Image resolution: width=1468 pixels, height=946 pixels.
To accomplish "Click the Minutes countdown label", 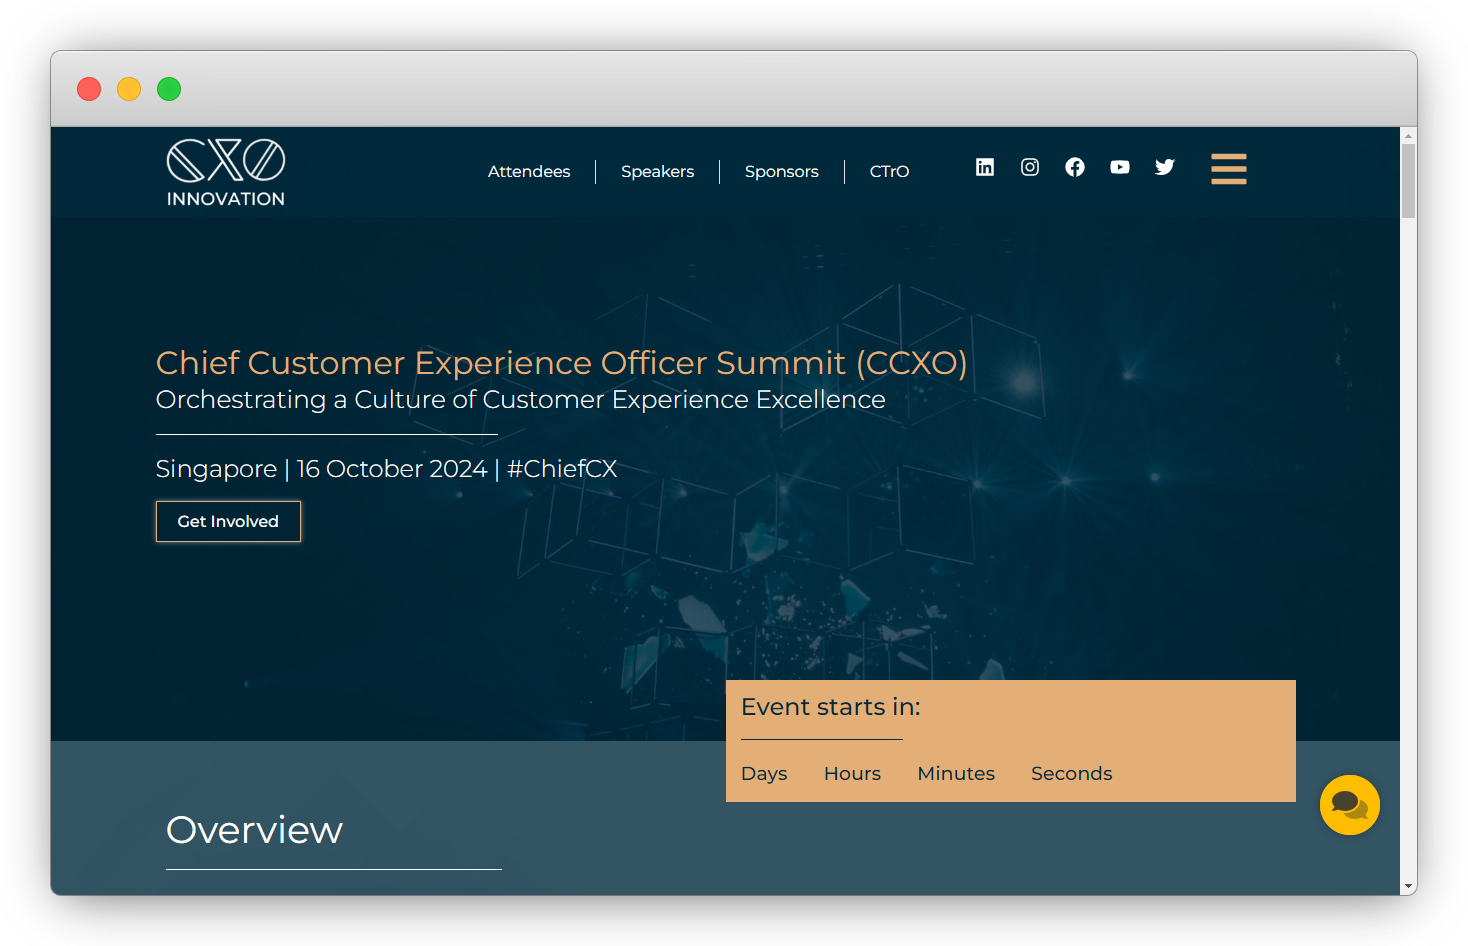I will coord(956,774).
